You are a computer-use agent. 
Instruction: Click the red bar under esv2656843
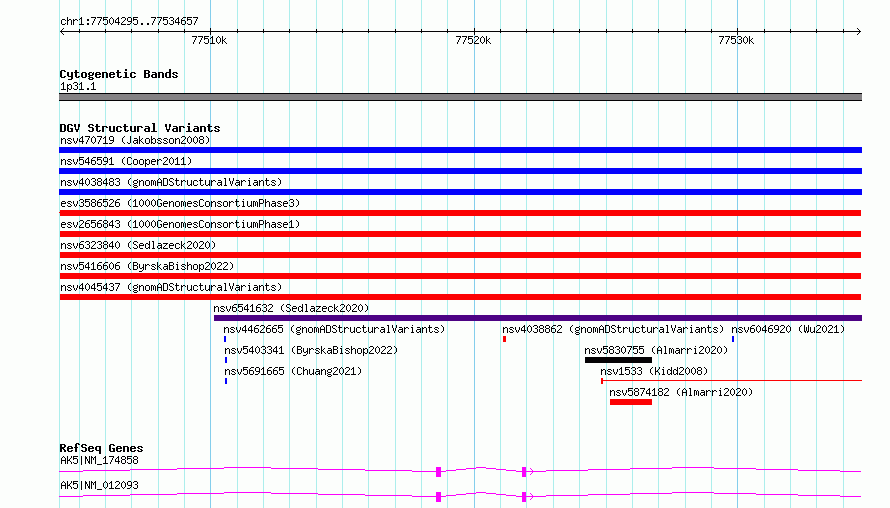460,234
